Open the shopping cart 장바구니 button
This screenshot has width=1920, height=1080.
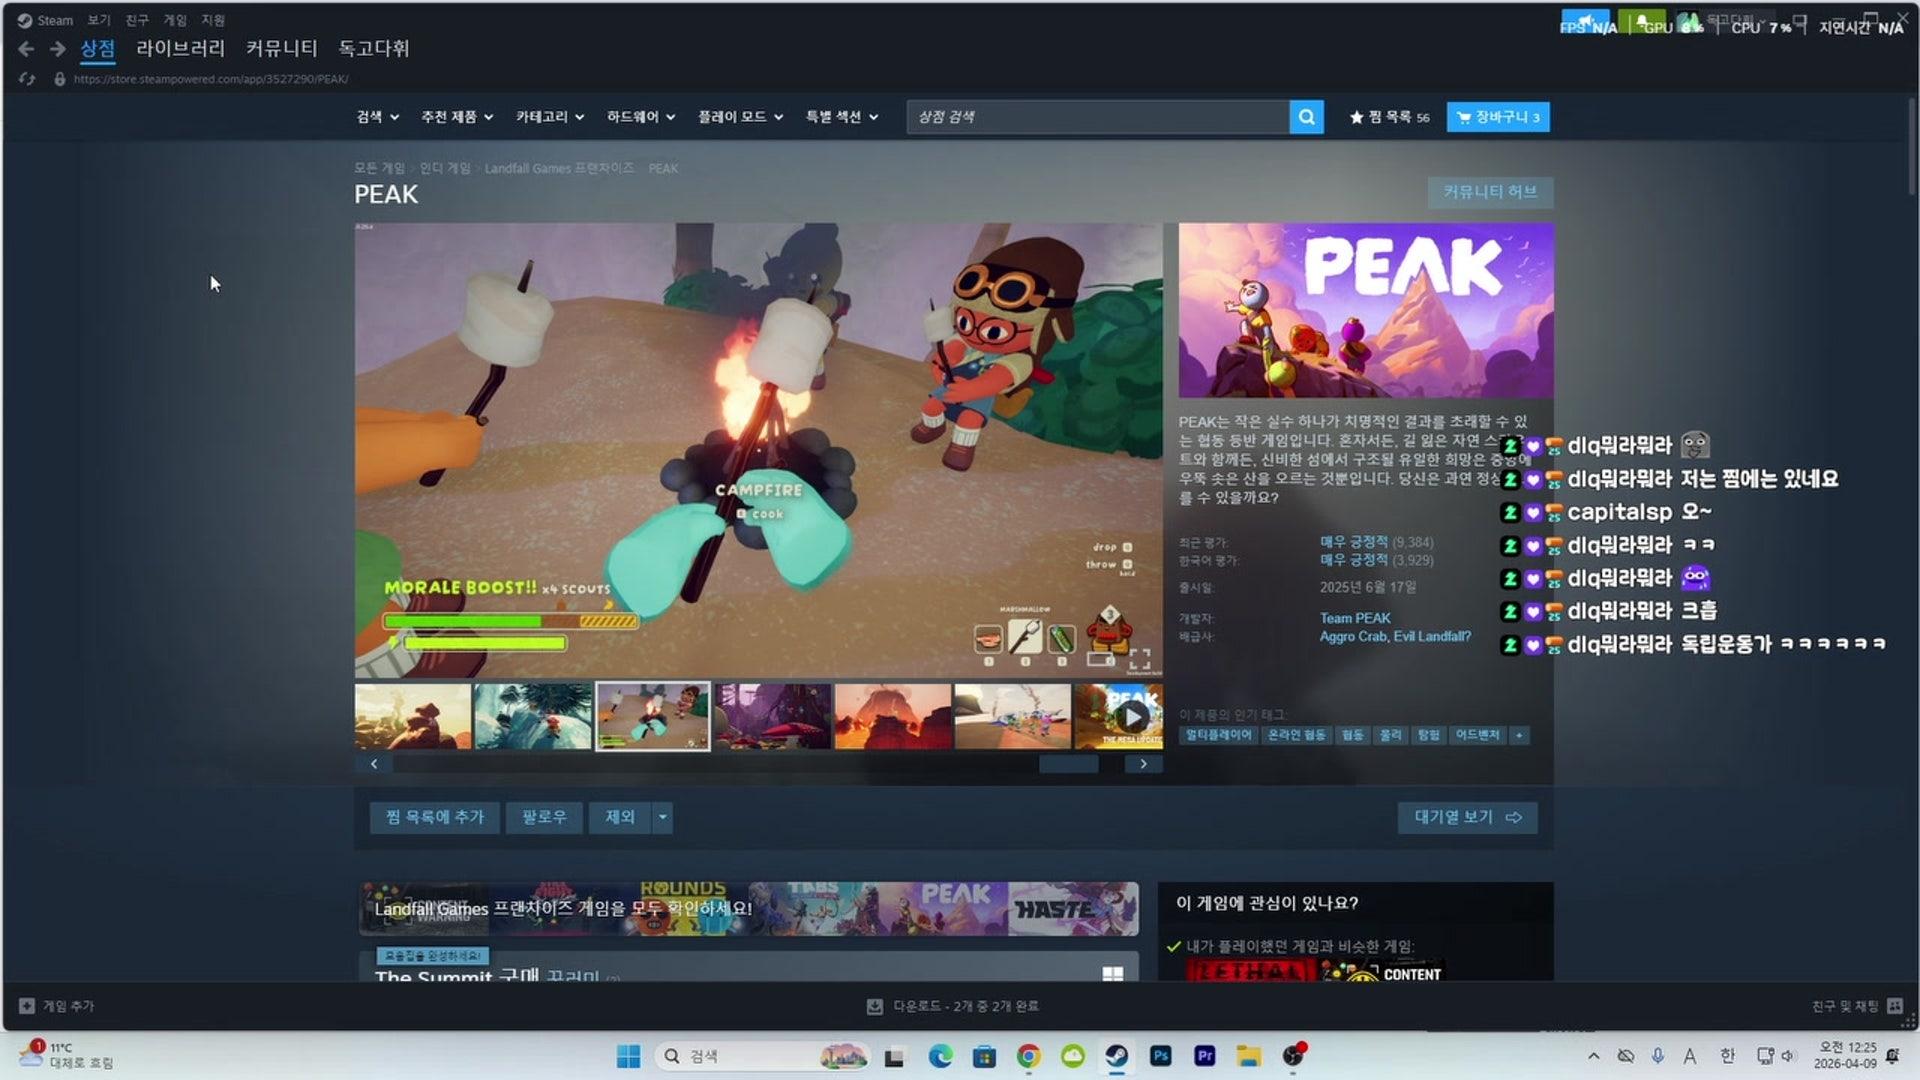(1497, 117)
